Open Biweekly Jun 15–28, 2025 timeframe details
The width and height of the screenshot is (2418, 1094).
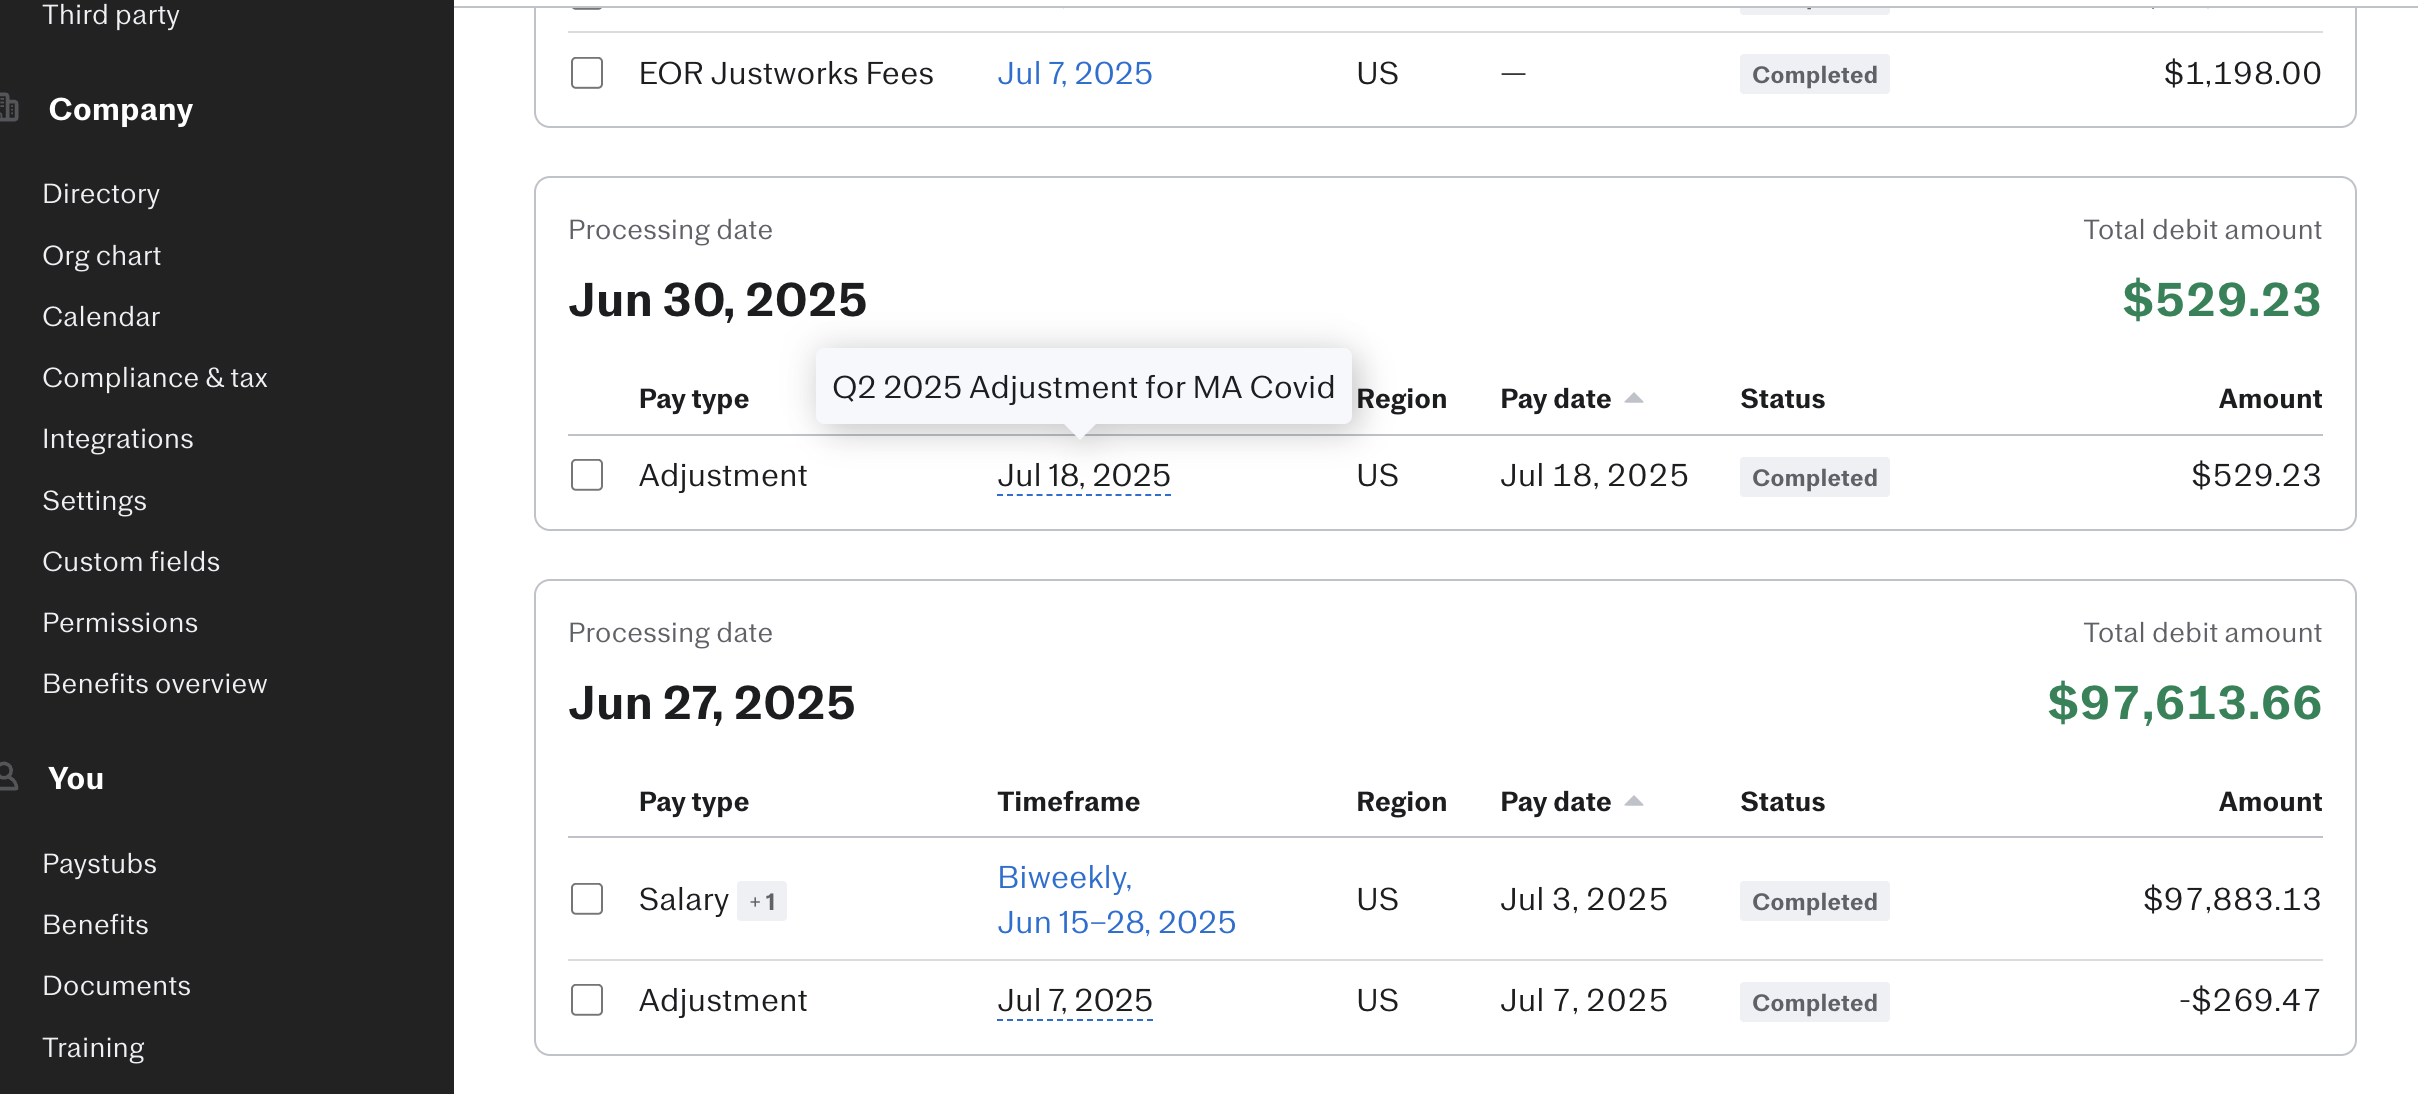tap(1116, 899)
